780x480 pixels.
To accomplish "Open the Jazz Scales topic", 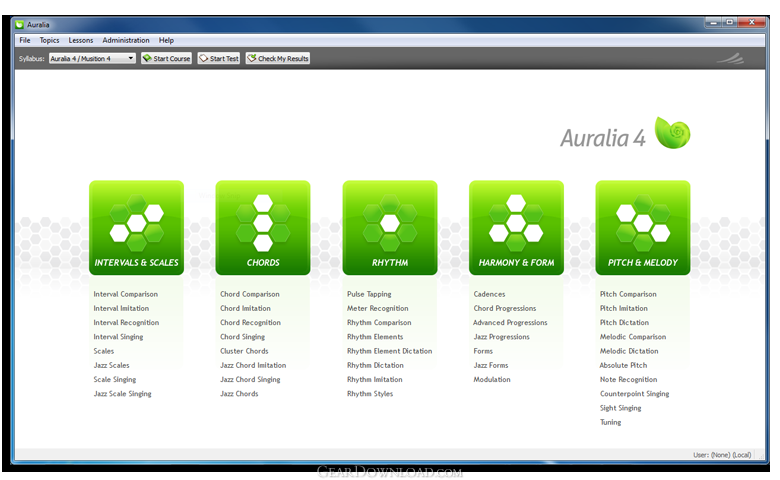I will [111, 365].
